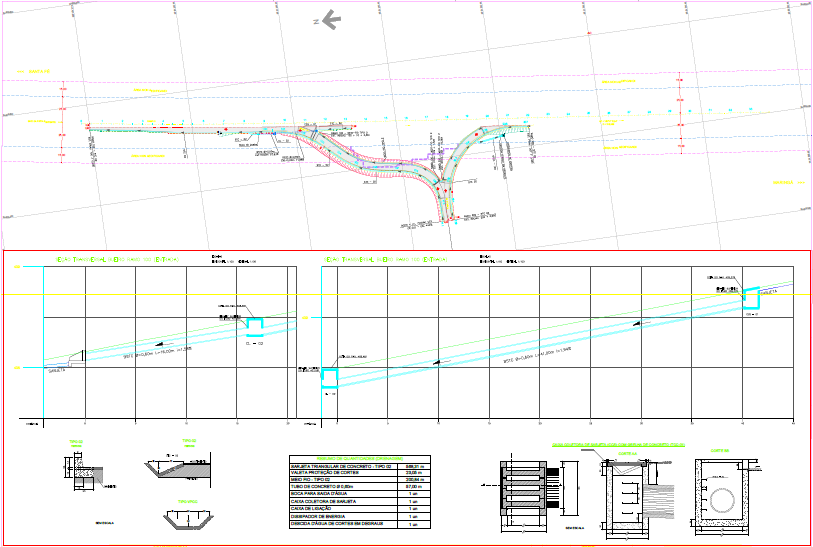Click the left profile's green title text
This screenshot has width=813, height=547.
tap(116, 259)
